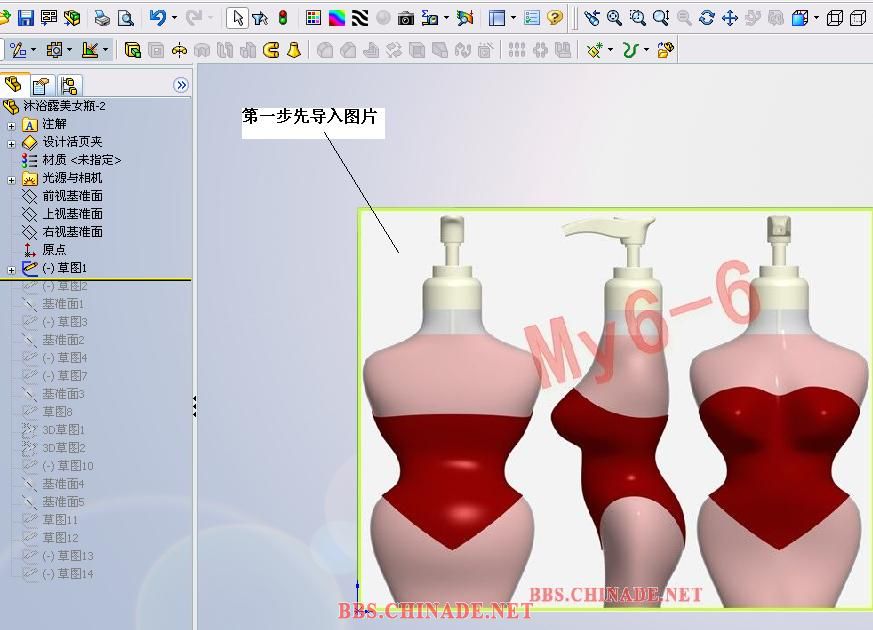Screen dimensions: 873x630
Task: Click the yellow Lofted Boss icon
Action: pyautogui.click(x=295, y=51)
